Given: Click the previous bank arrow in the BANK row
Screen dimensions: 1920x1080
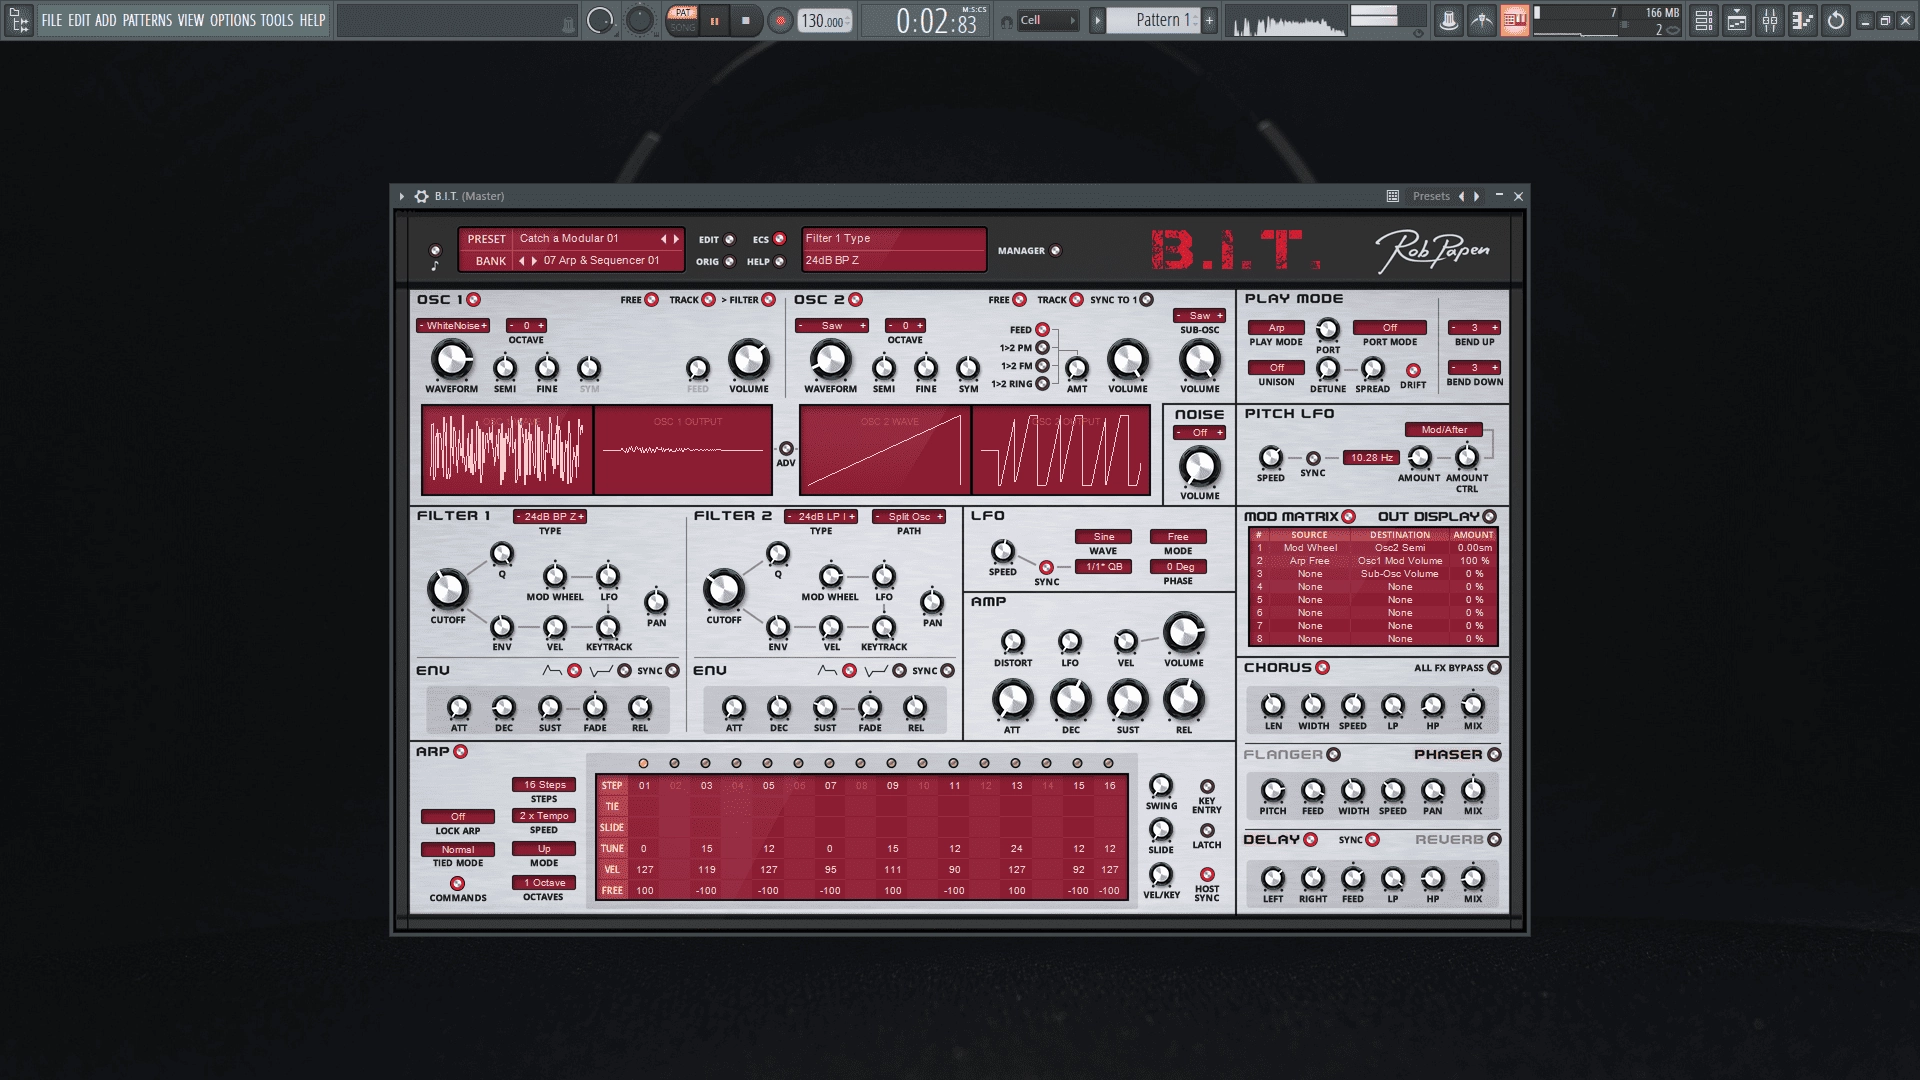Looking at the screenshot, I should [521, 261].
